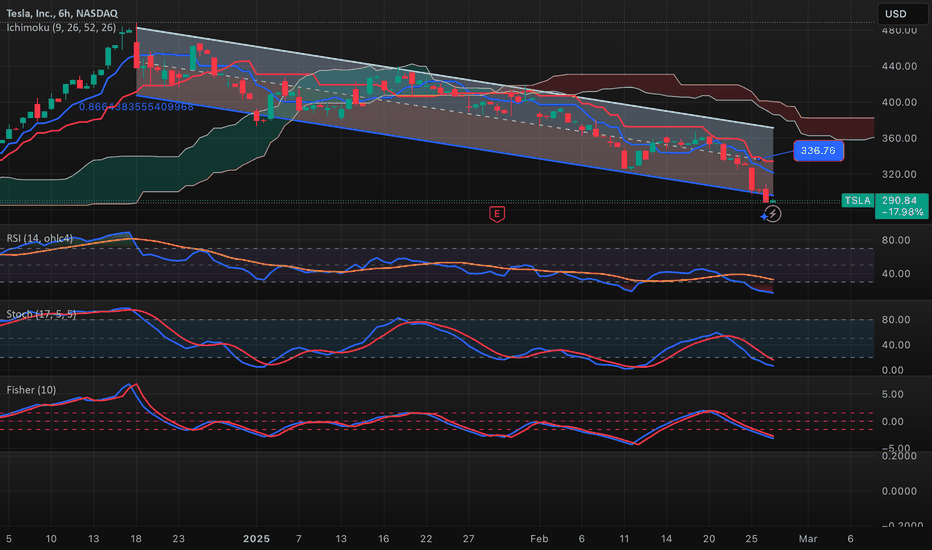The image size is (932, 550).
Task: Click the Tesla, Inc., 6h, NASDAQ title
Action: pyautogui.click(x=62, y=13)
